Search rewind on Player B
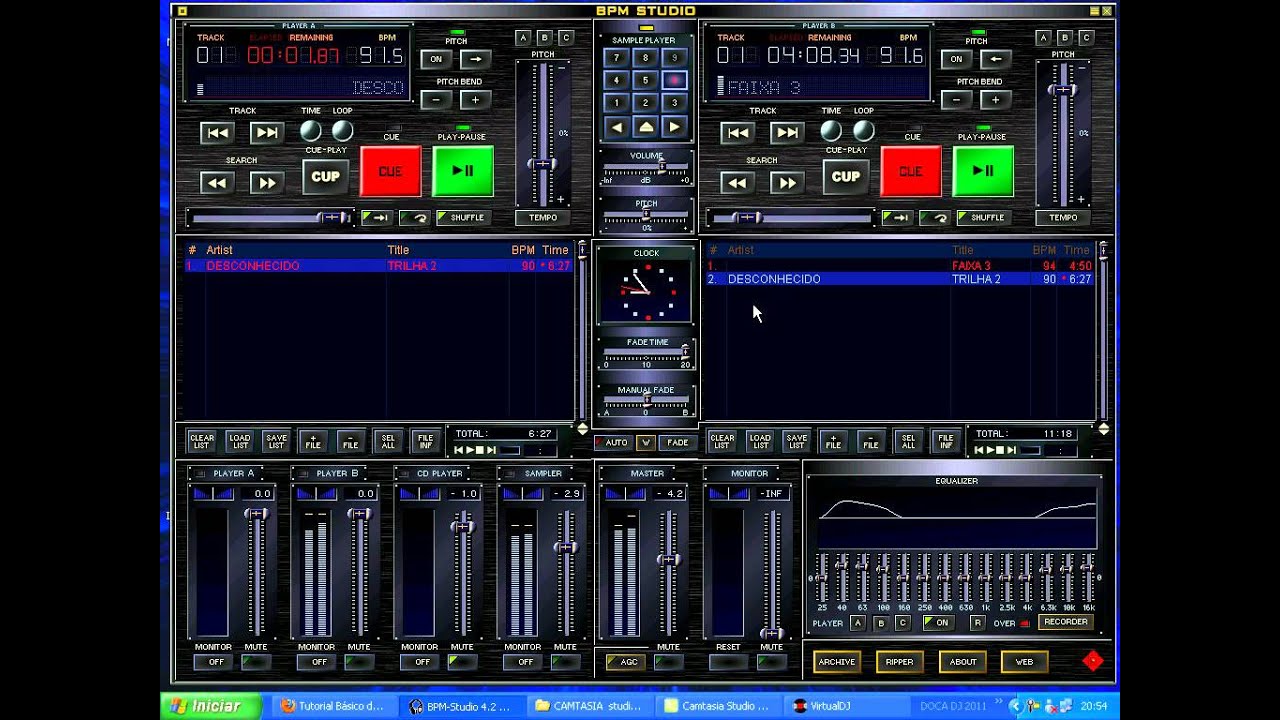This screenshot has height=720, width=1280. pos(737,182)
